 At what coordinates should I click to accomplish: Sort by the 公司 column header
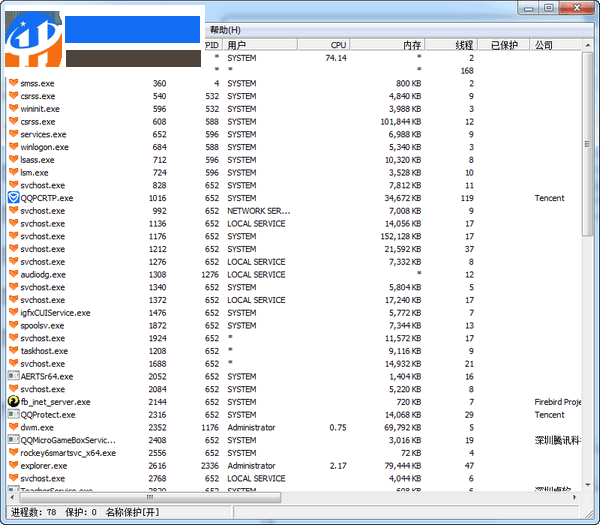point(556,45)
